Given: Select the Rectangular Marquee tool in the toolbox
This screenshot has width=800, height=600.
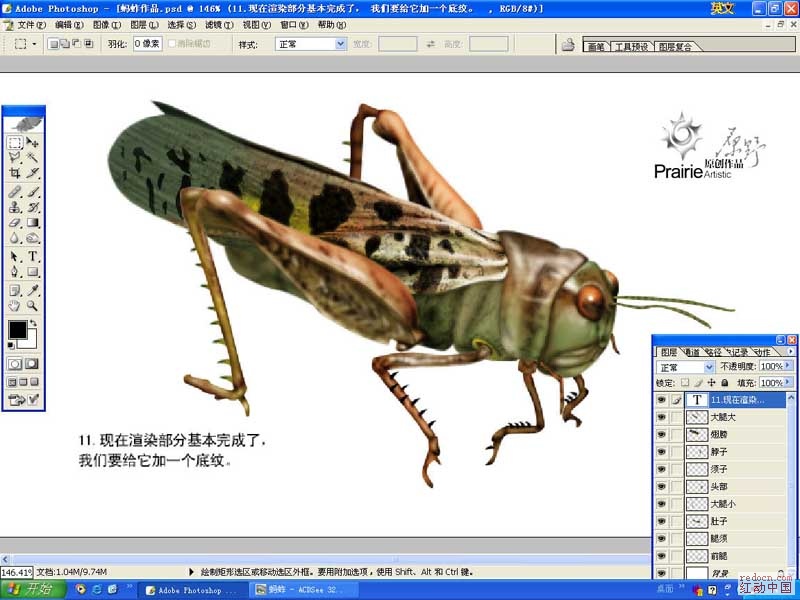Looking at the screenshot, I should click(x=15, y=143).
